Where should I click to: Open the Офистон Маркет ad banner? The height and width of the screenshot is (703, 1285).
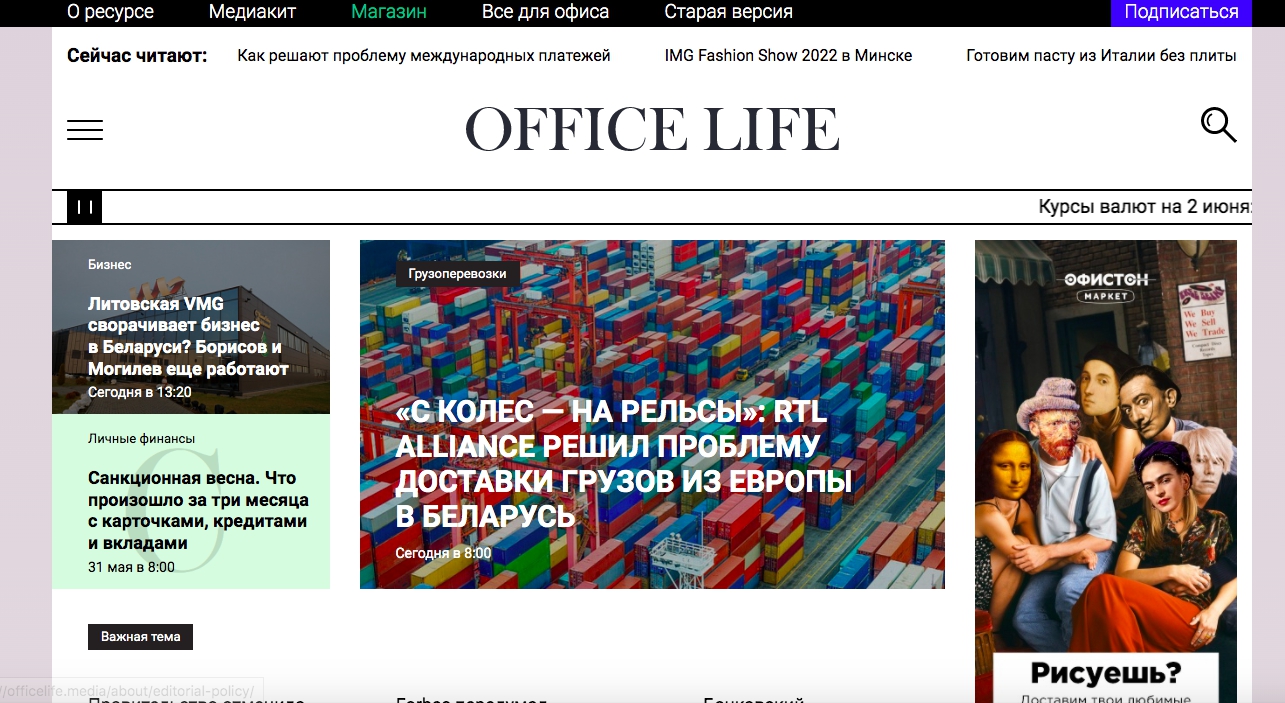[1106, 471]
